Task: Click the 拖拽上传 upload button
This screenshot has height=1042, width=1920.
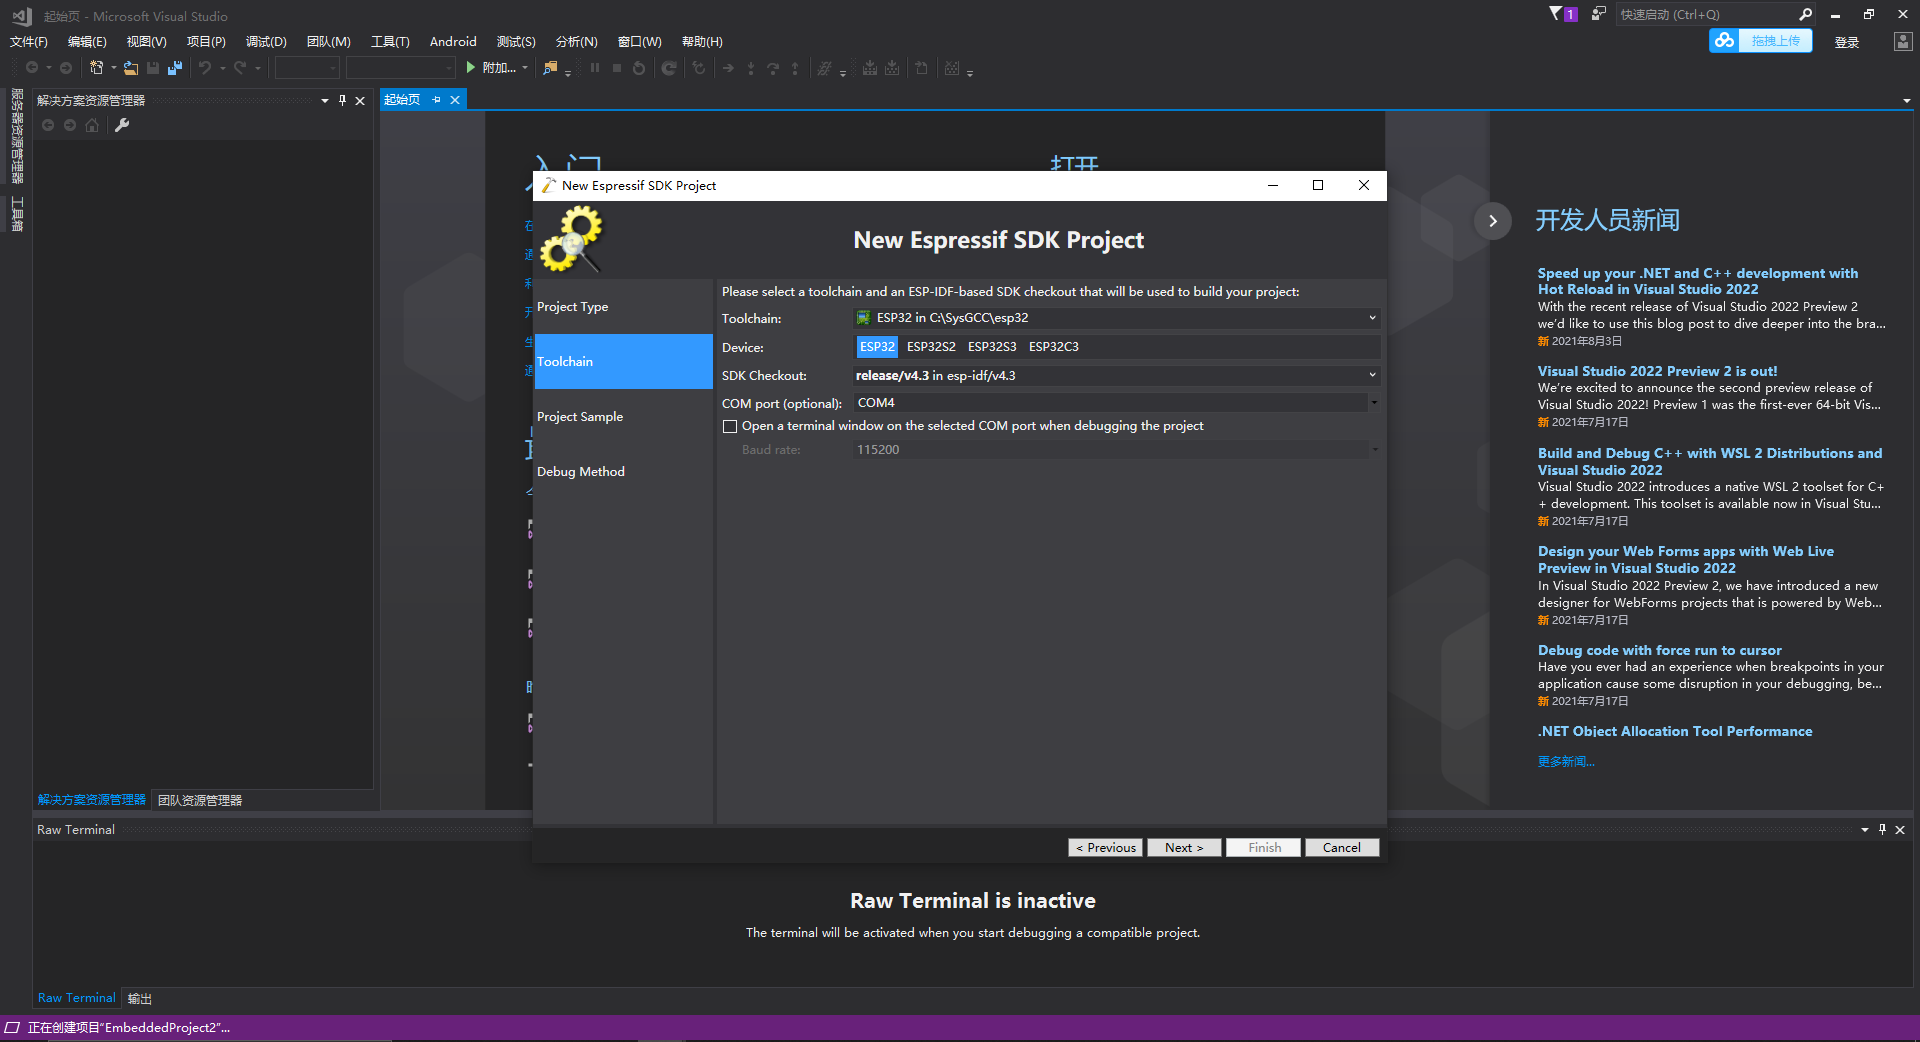Action: 1775,40
